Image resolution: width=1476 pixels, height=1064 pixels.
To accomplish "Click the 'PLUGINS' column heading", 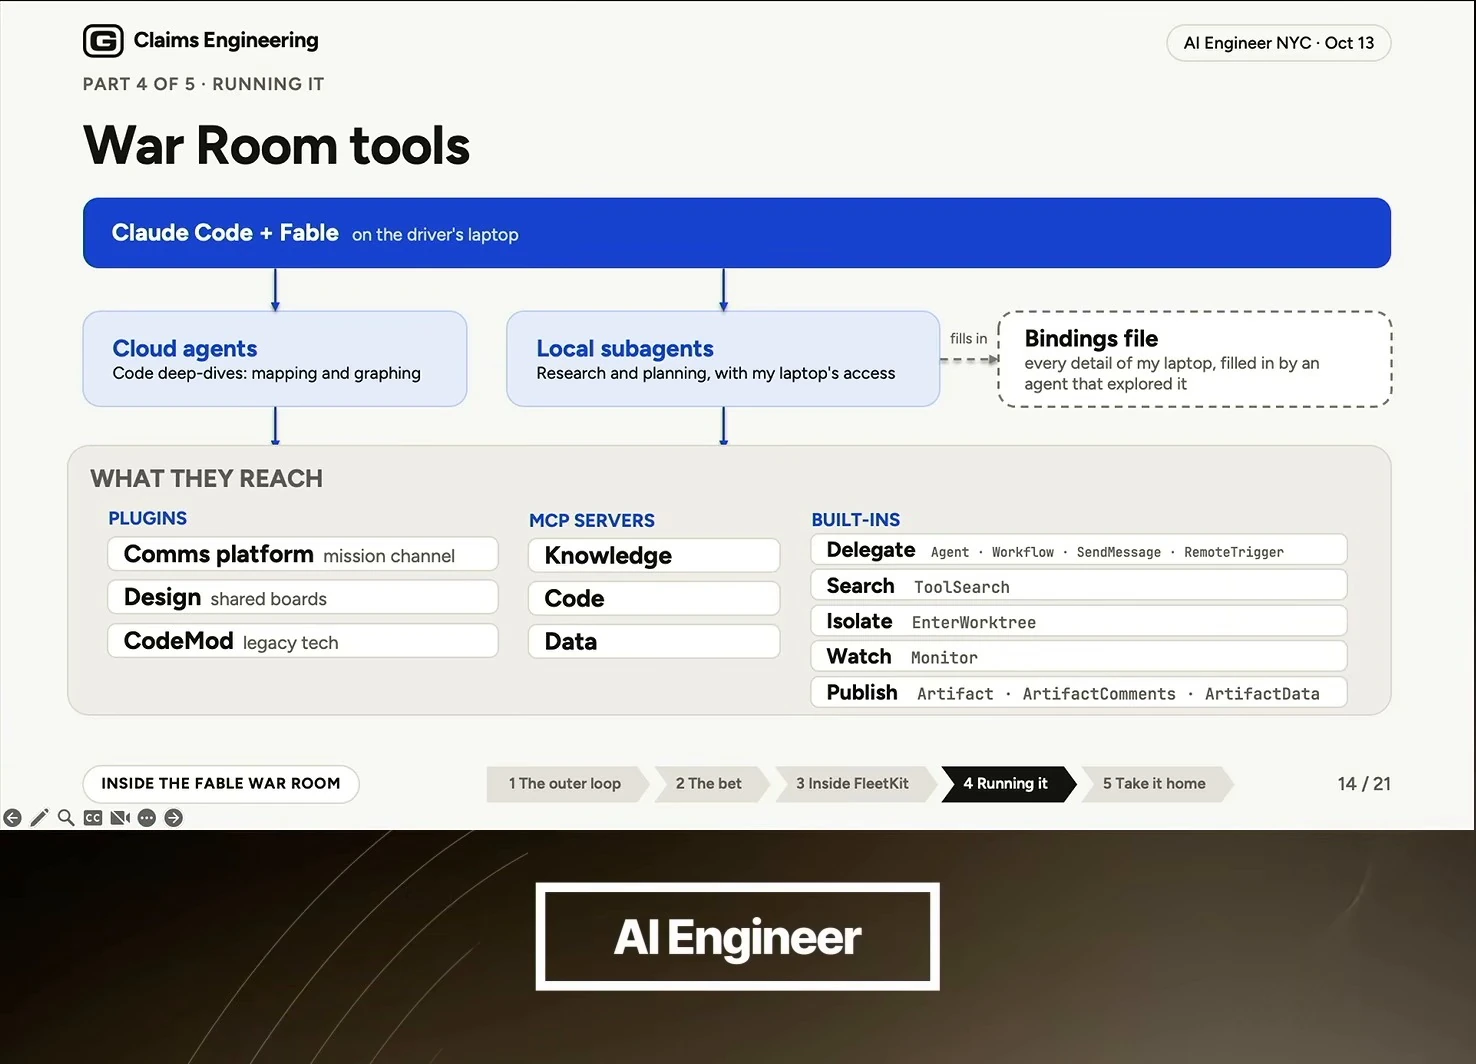I will 148,518.
